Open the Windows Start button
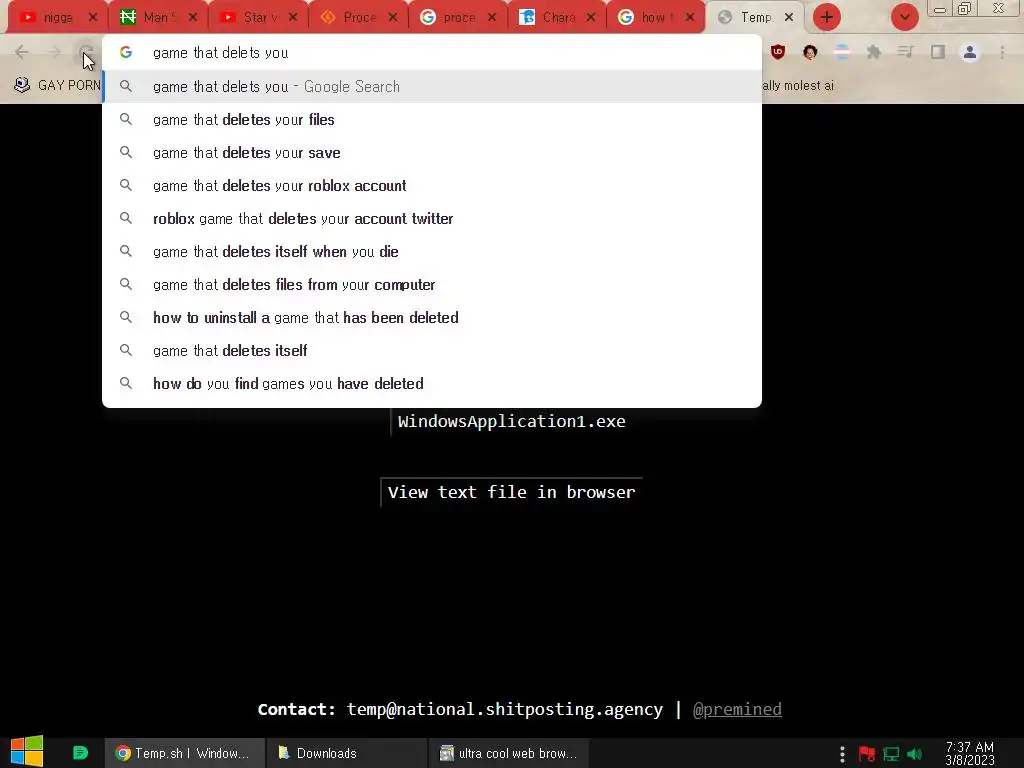1024x768 pixels. (27, 752)
